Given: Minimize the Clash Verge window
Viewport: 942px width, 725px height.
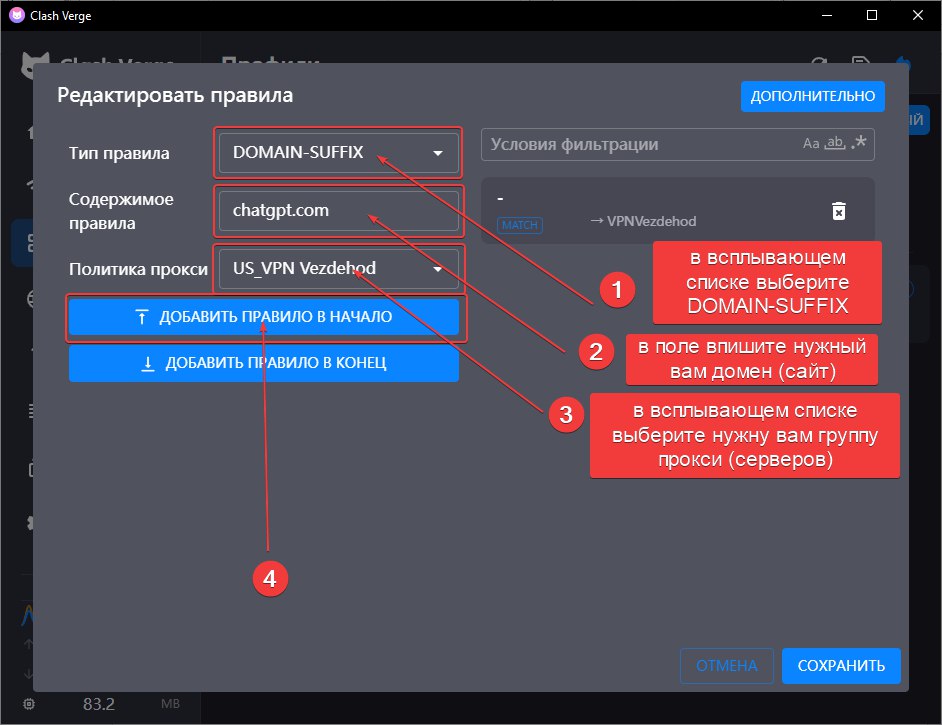Looking at the screenshot, I should 827,15.
